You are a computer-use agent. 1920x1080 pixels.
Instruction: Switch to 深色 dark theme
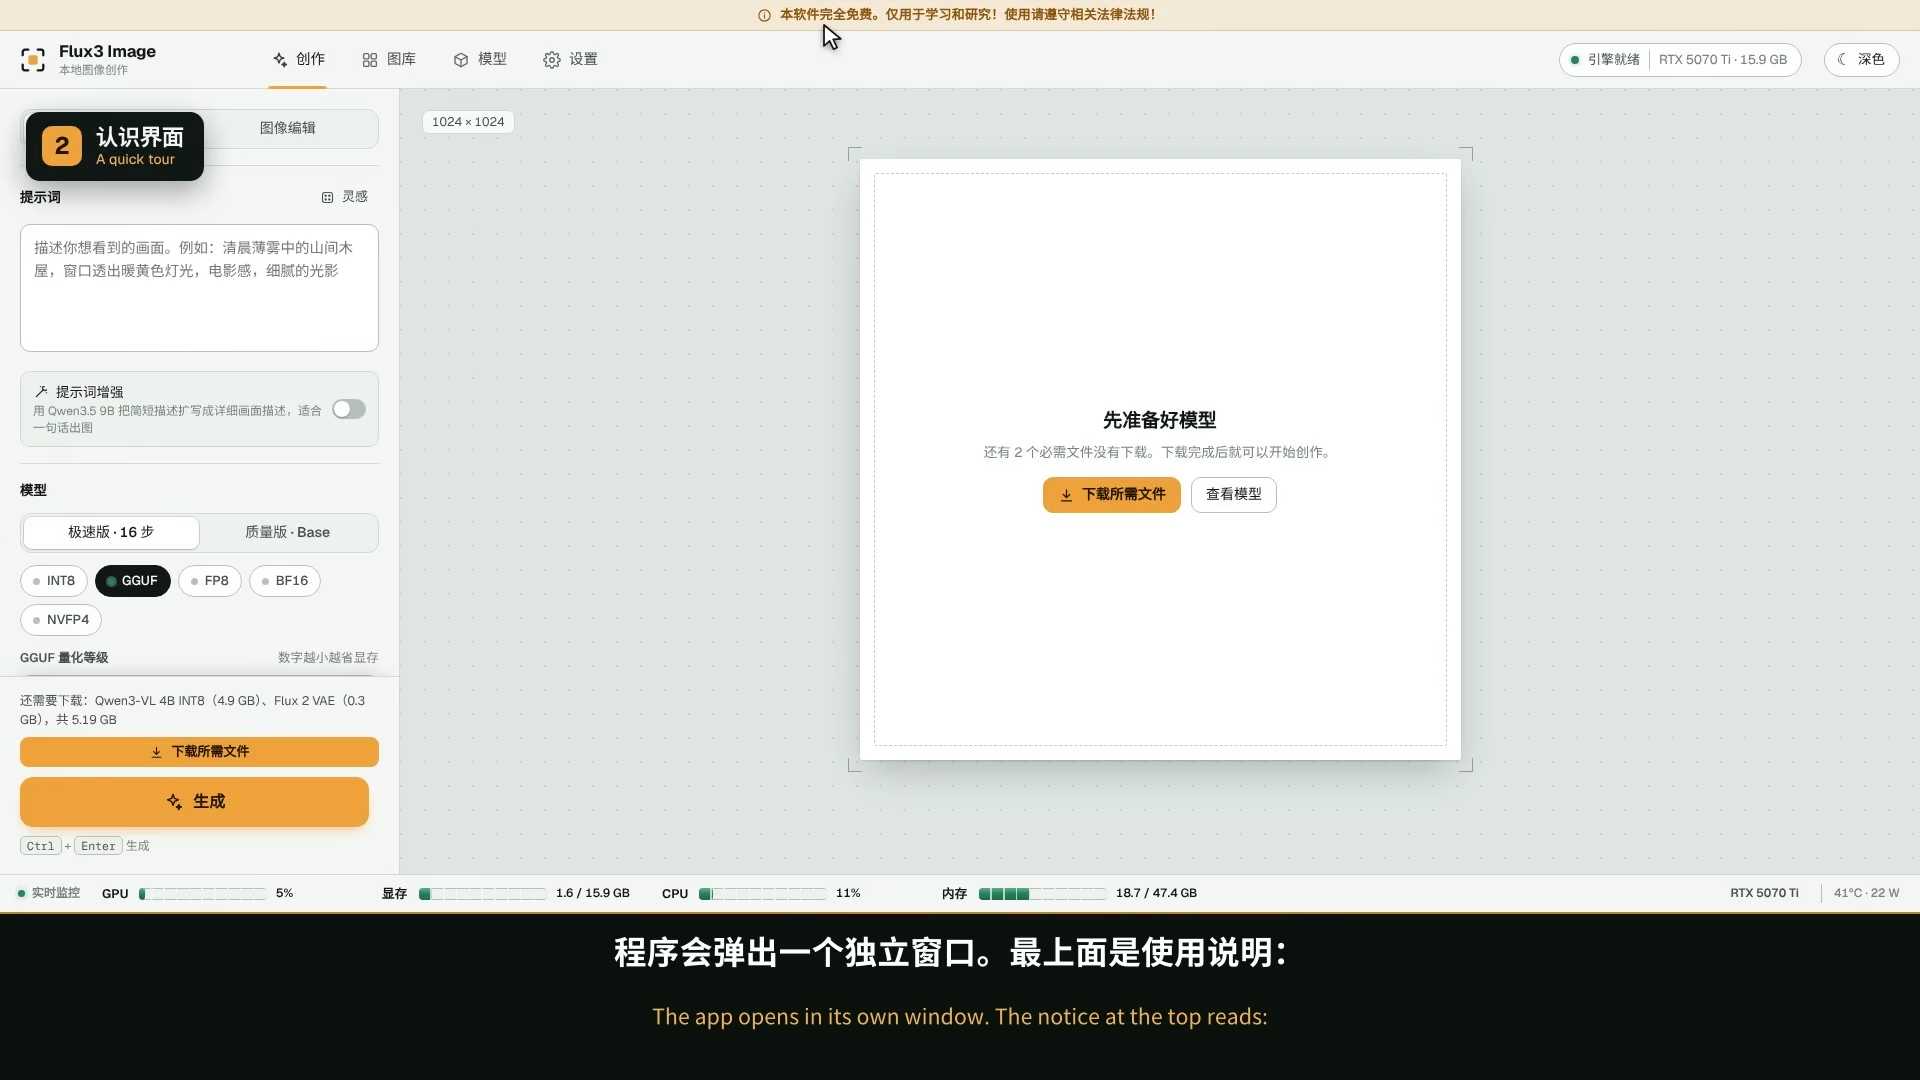coord(1861,60)
